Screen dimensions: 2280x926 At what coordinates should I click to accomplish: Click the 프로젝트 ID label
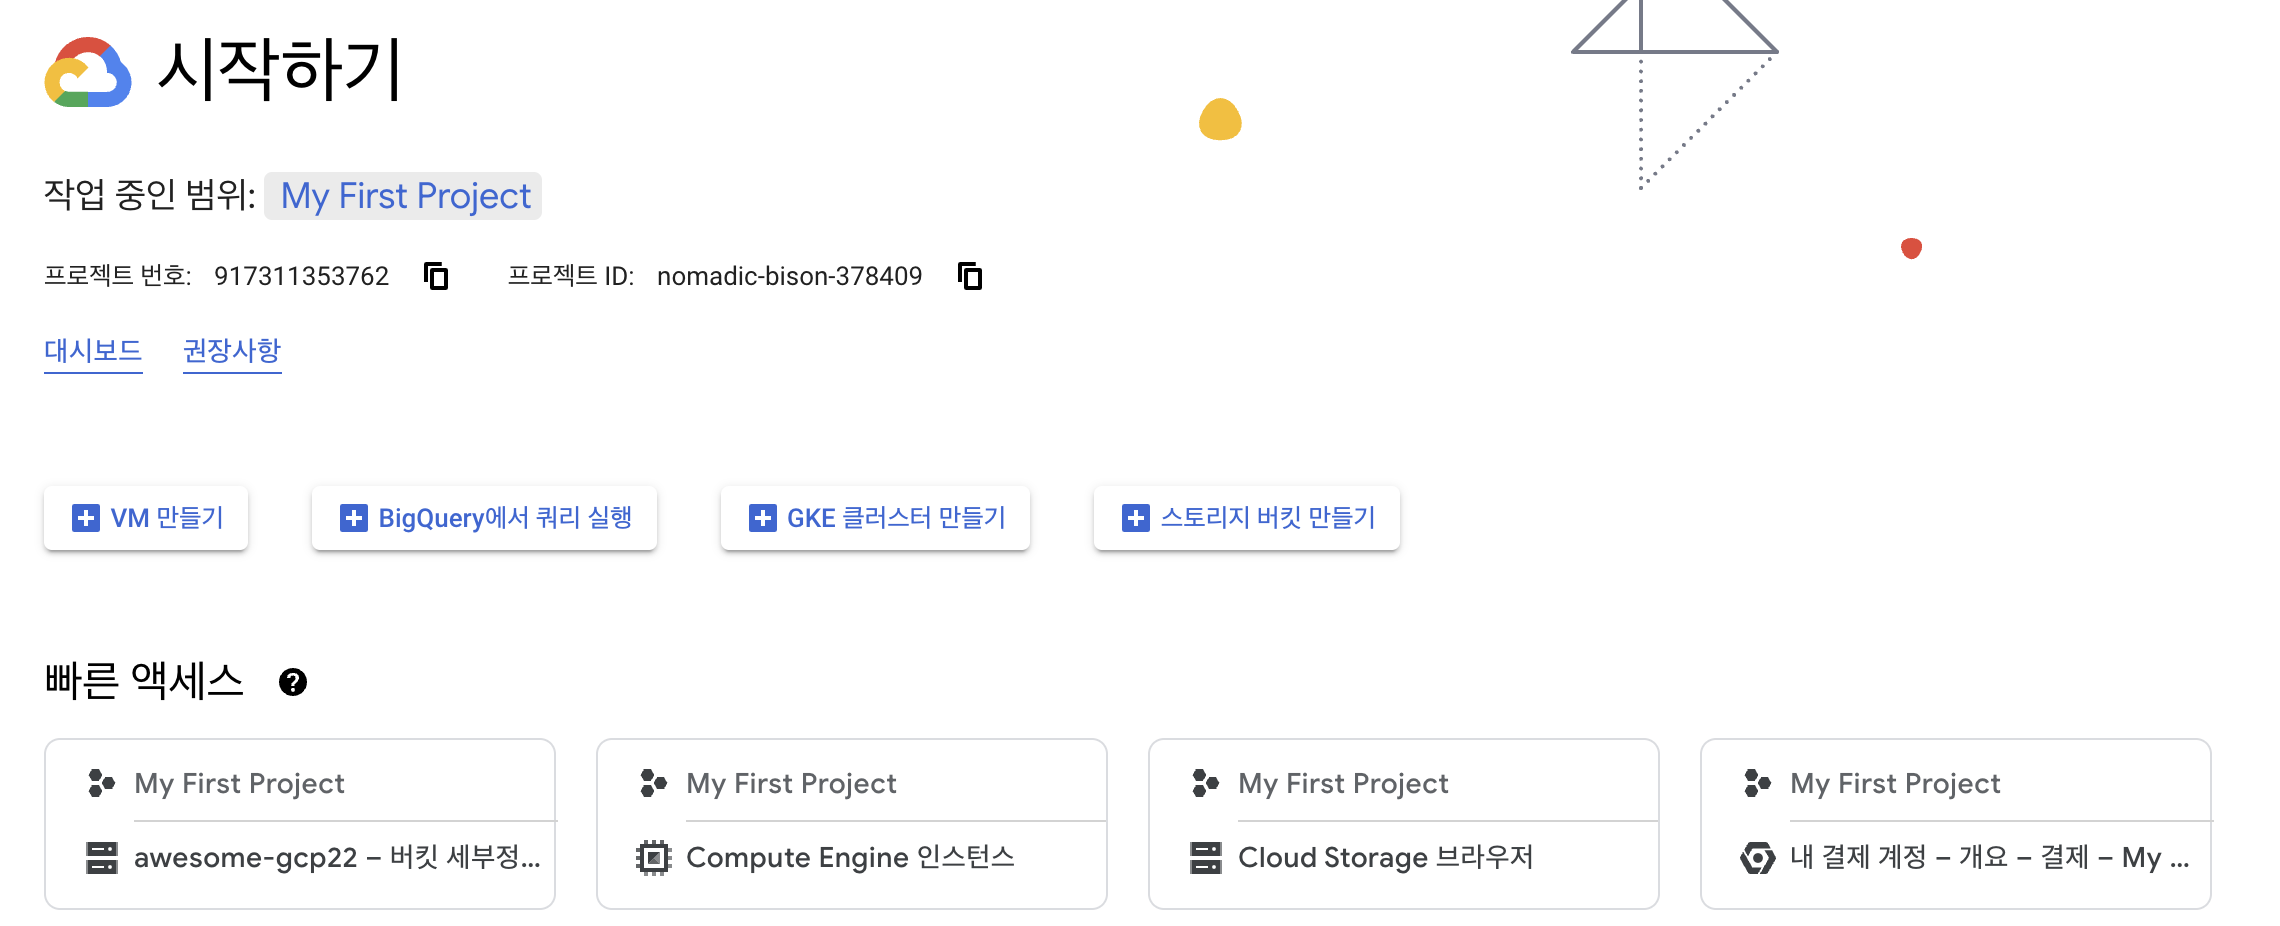tap(571, 276)
